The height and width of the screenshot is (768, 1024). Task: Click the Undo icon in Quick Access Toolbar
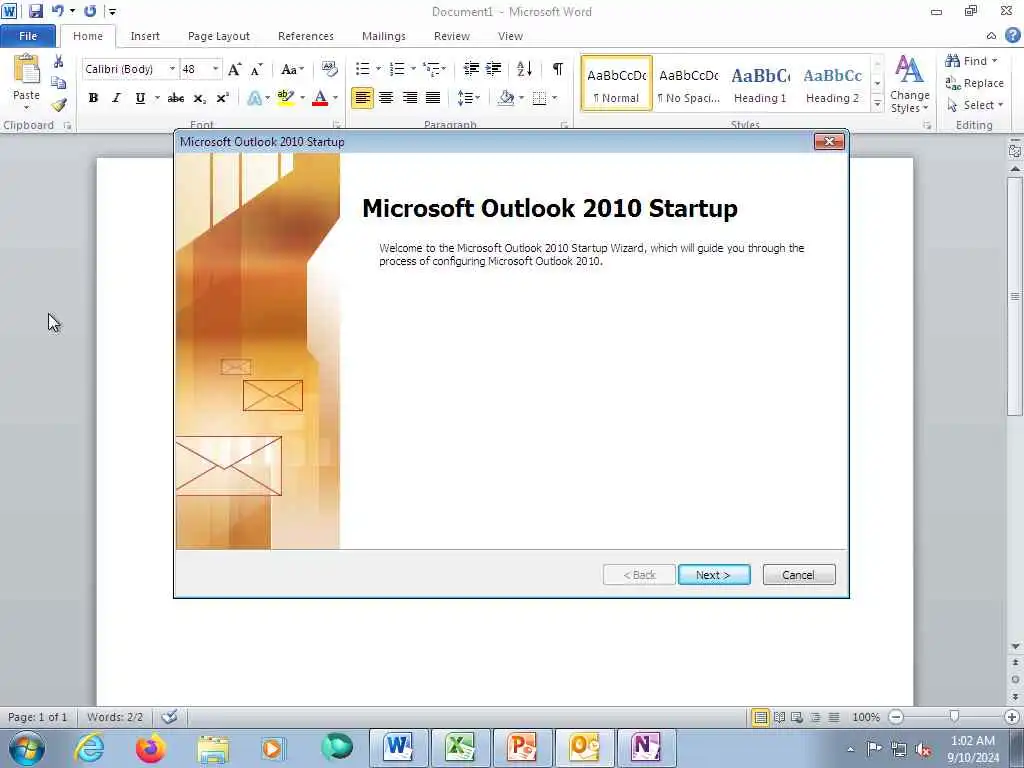[57, 11]
